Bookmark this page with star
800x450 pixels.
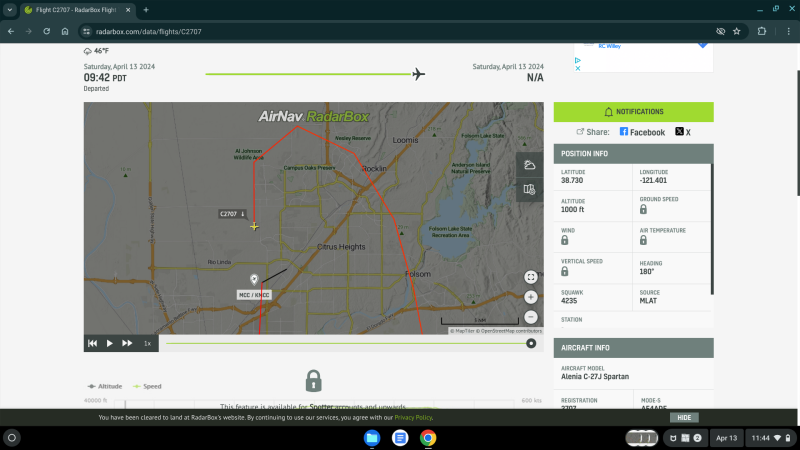(737, 31)
